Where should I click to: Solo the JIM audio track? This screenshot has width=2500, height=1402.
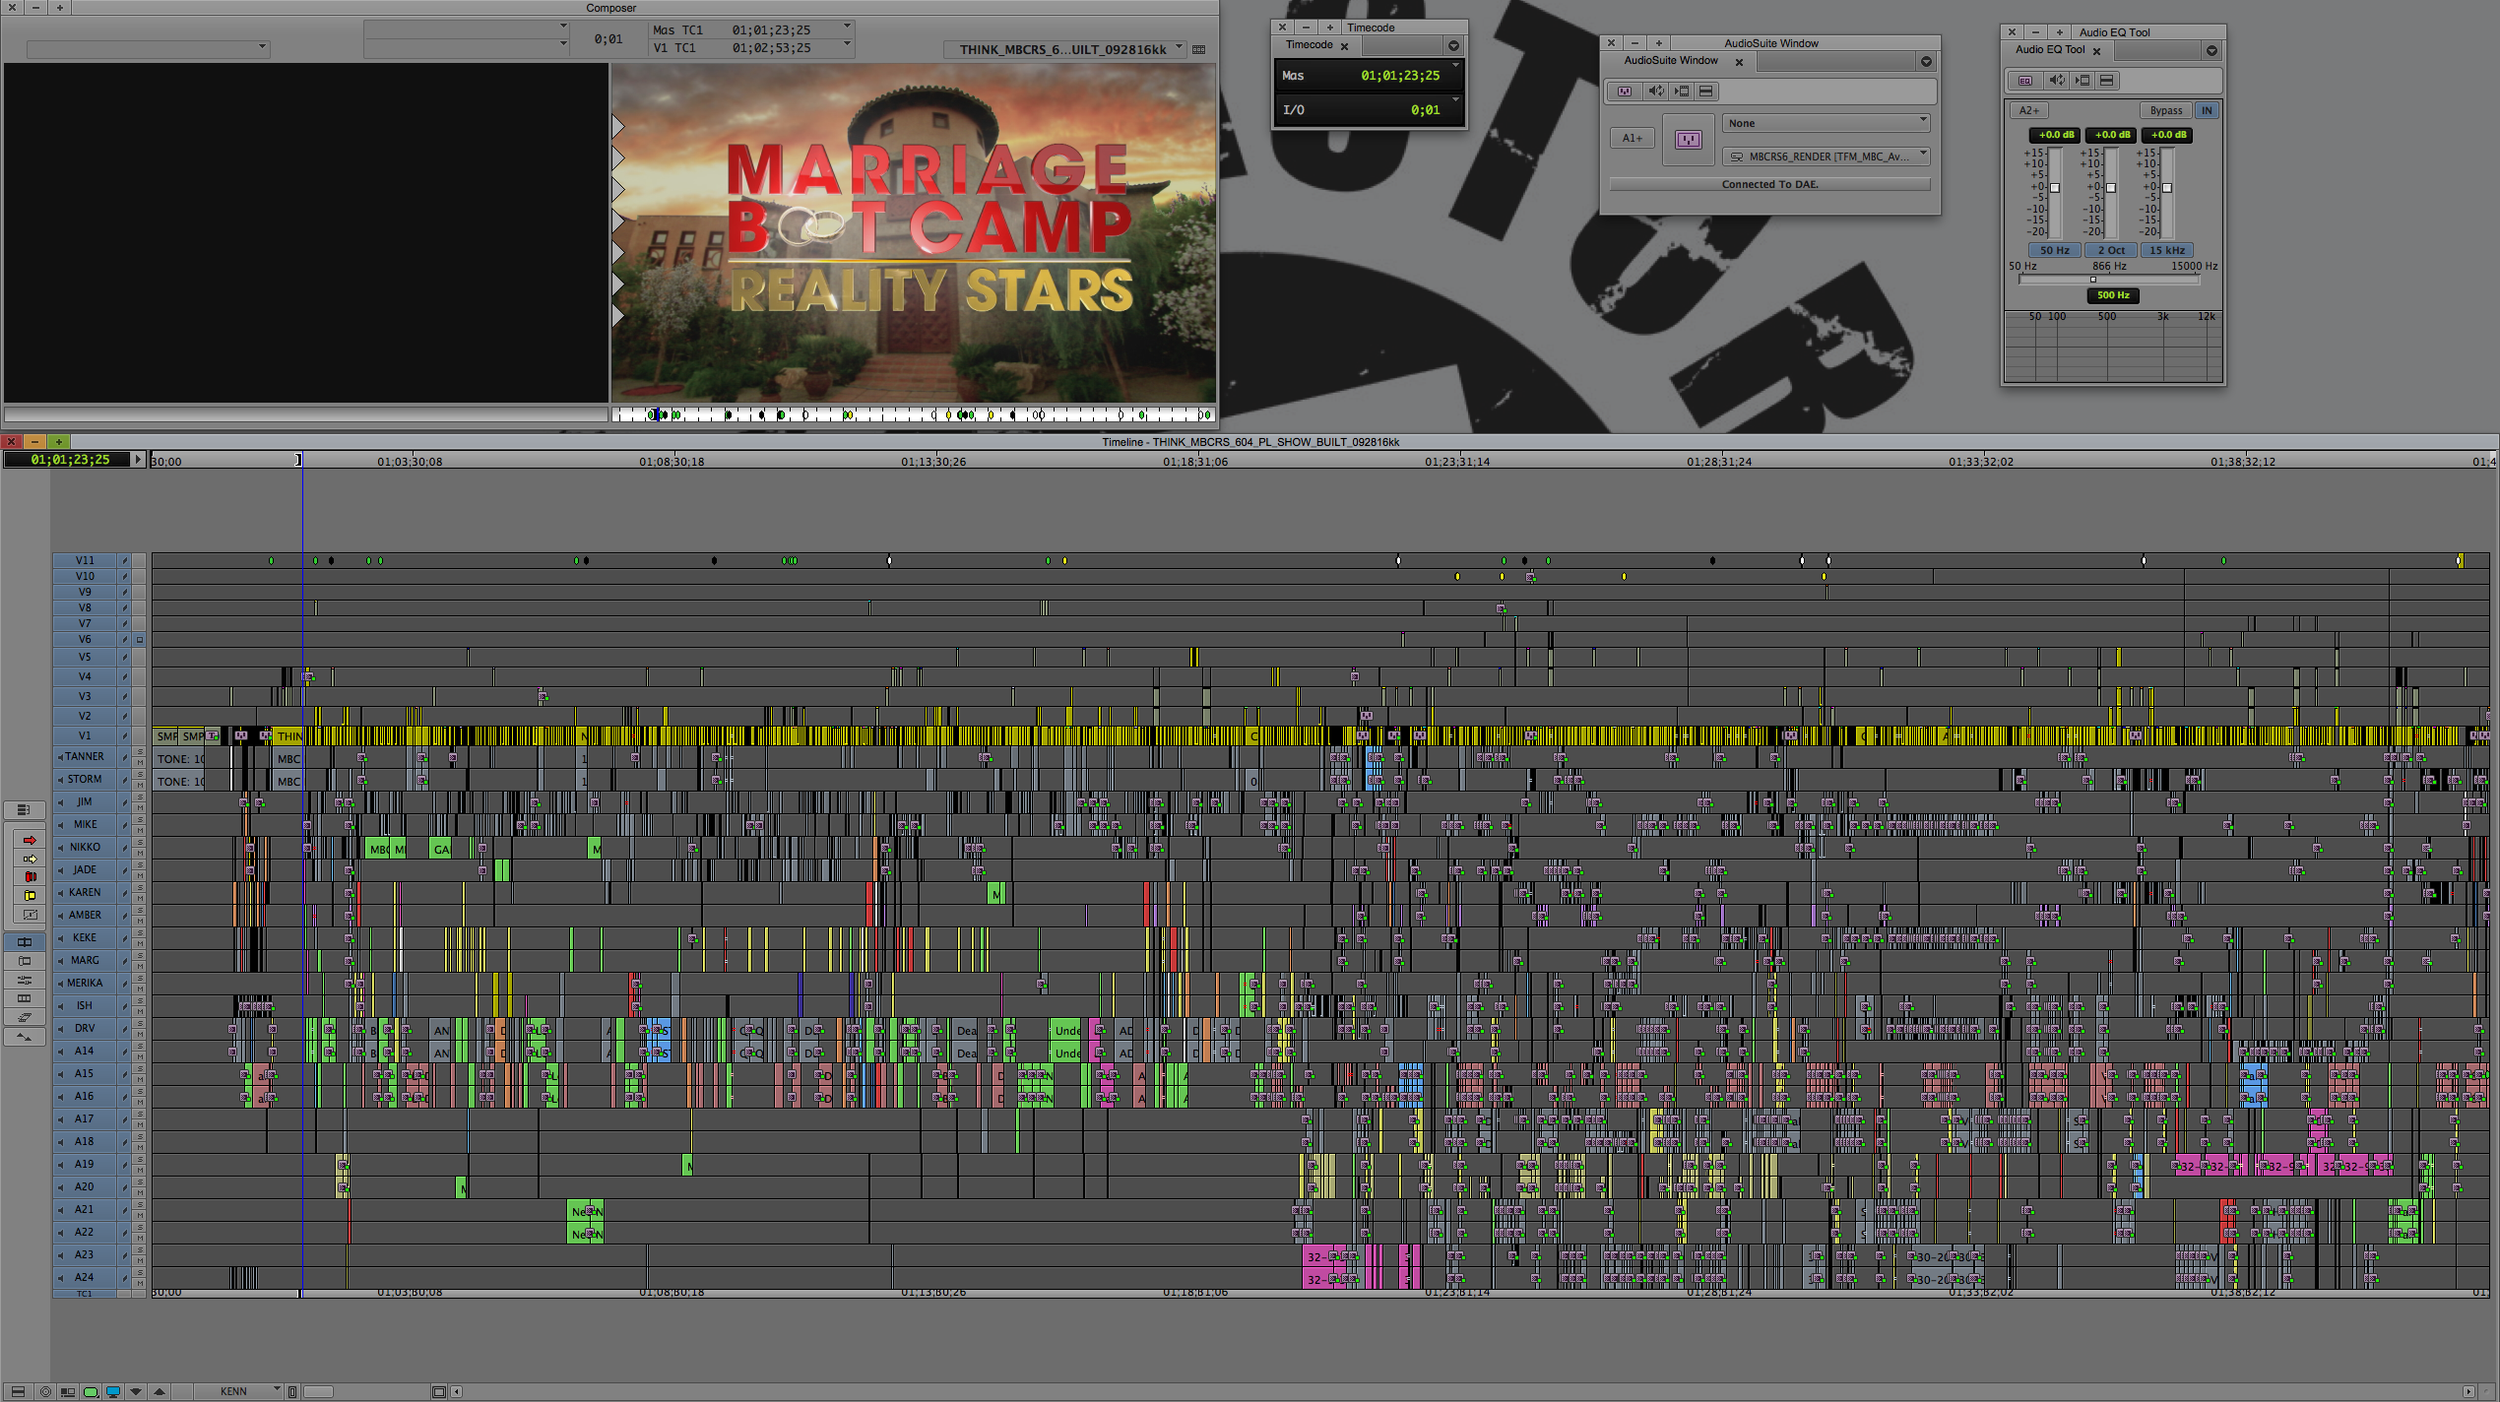[140, 797]
